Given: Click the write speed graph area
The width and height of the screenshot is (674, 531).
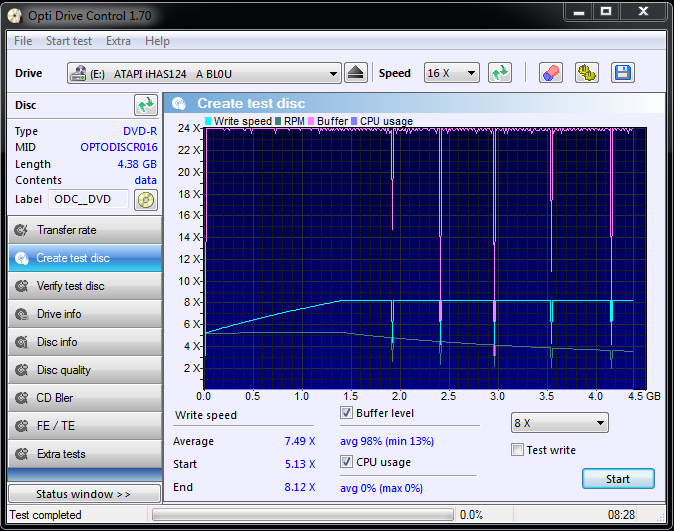Looking at the screenshot, I should pyautogui.click(x=425, y=258).
